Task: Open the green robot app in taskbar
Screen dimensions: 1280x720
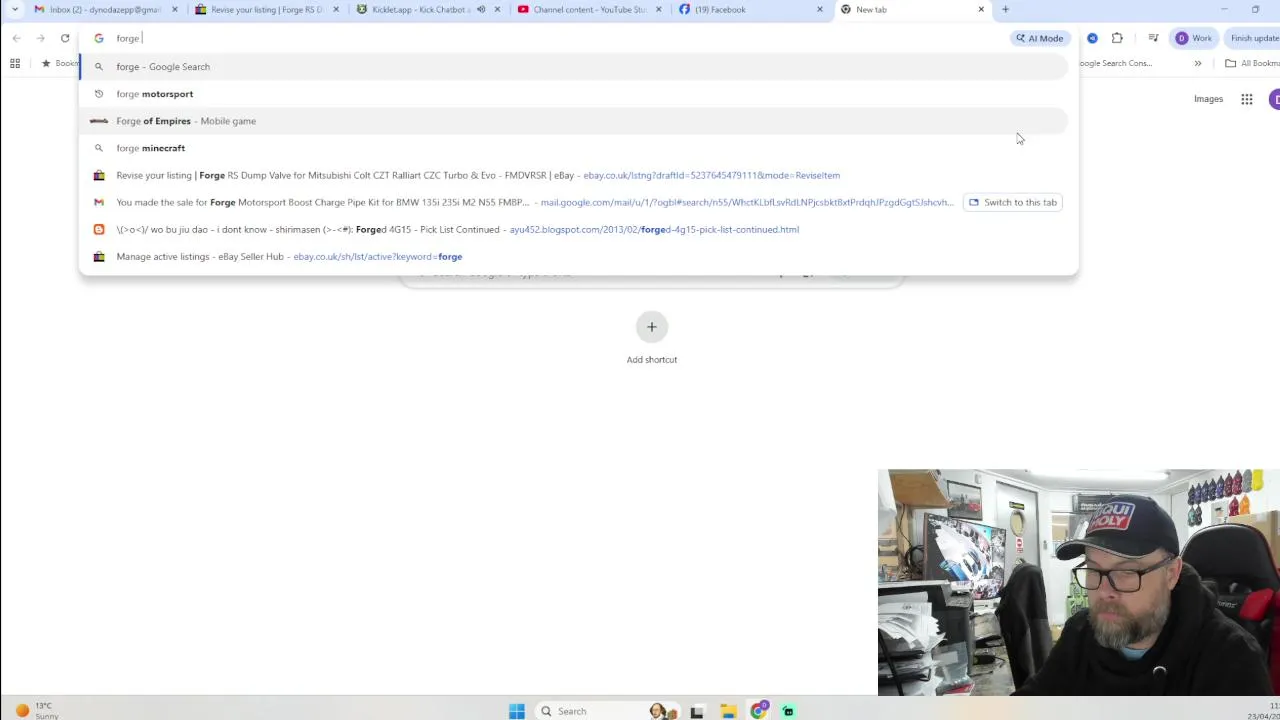Action: 788,711
